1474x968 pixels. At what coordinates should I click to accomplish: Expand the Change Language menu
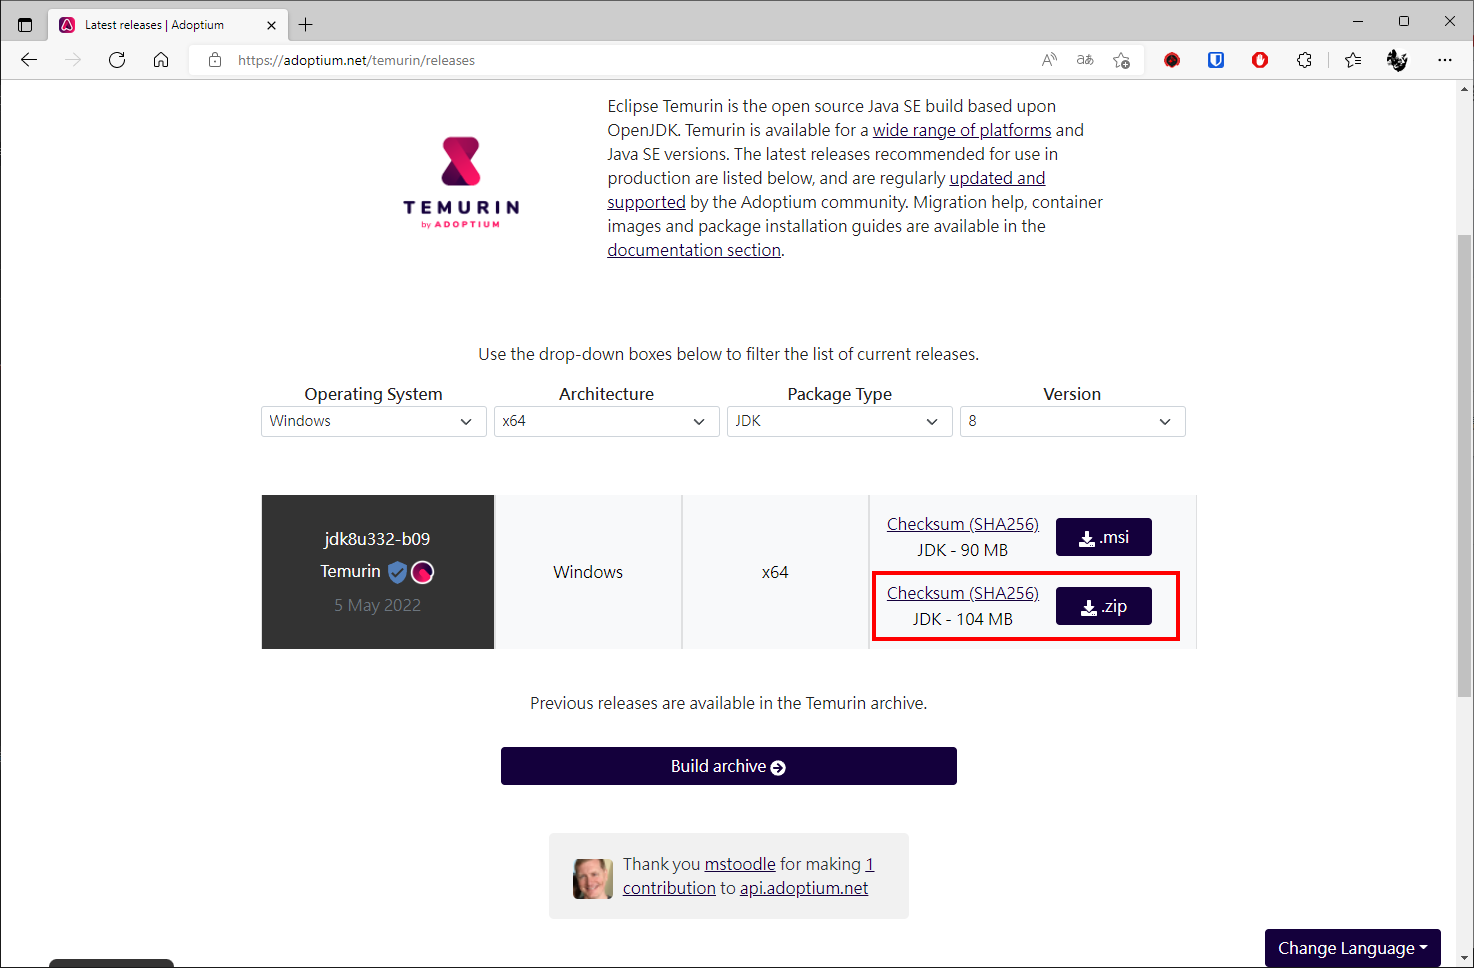coord(1352,948)
